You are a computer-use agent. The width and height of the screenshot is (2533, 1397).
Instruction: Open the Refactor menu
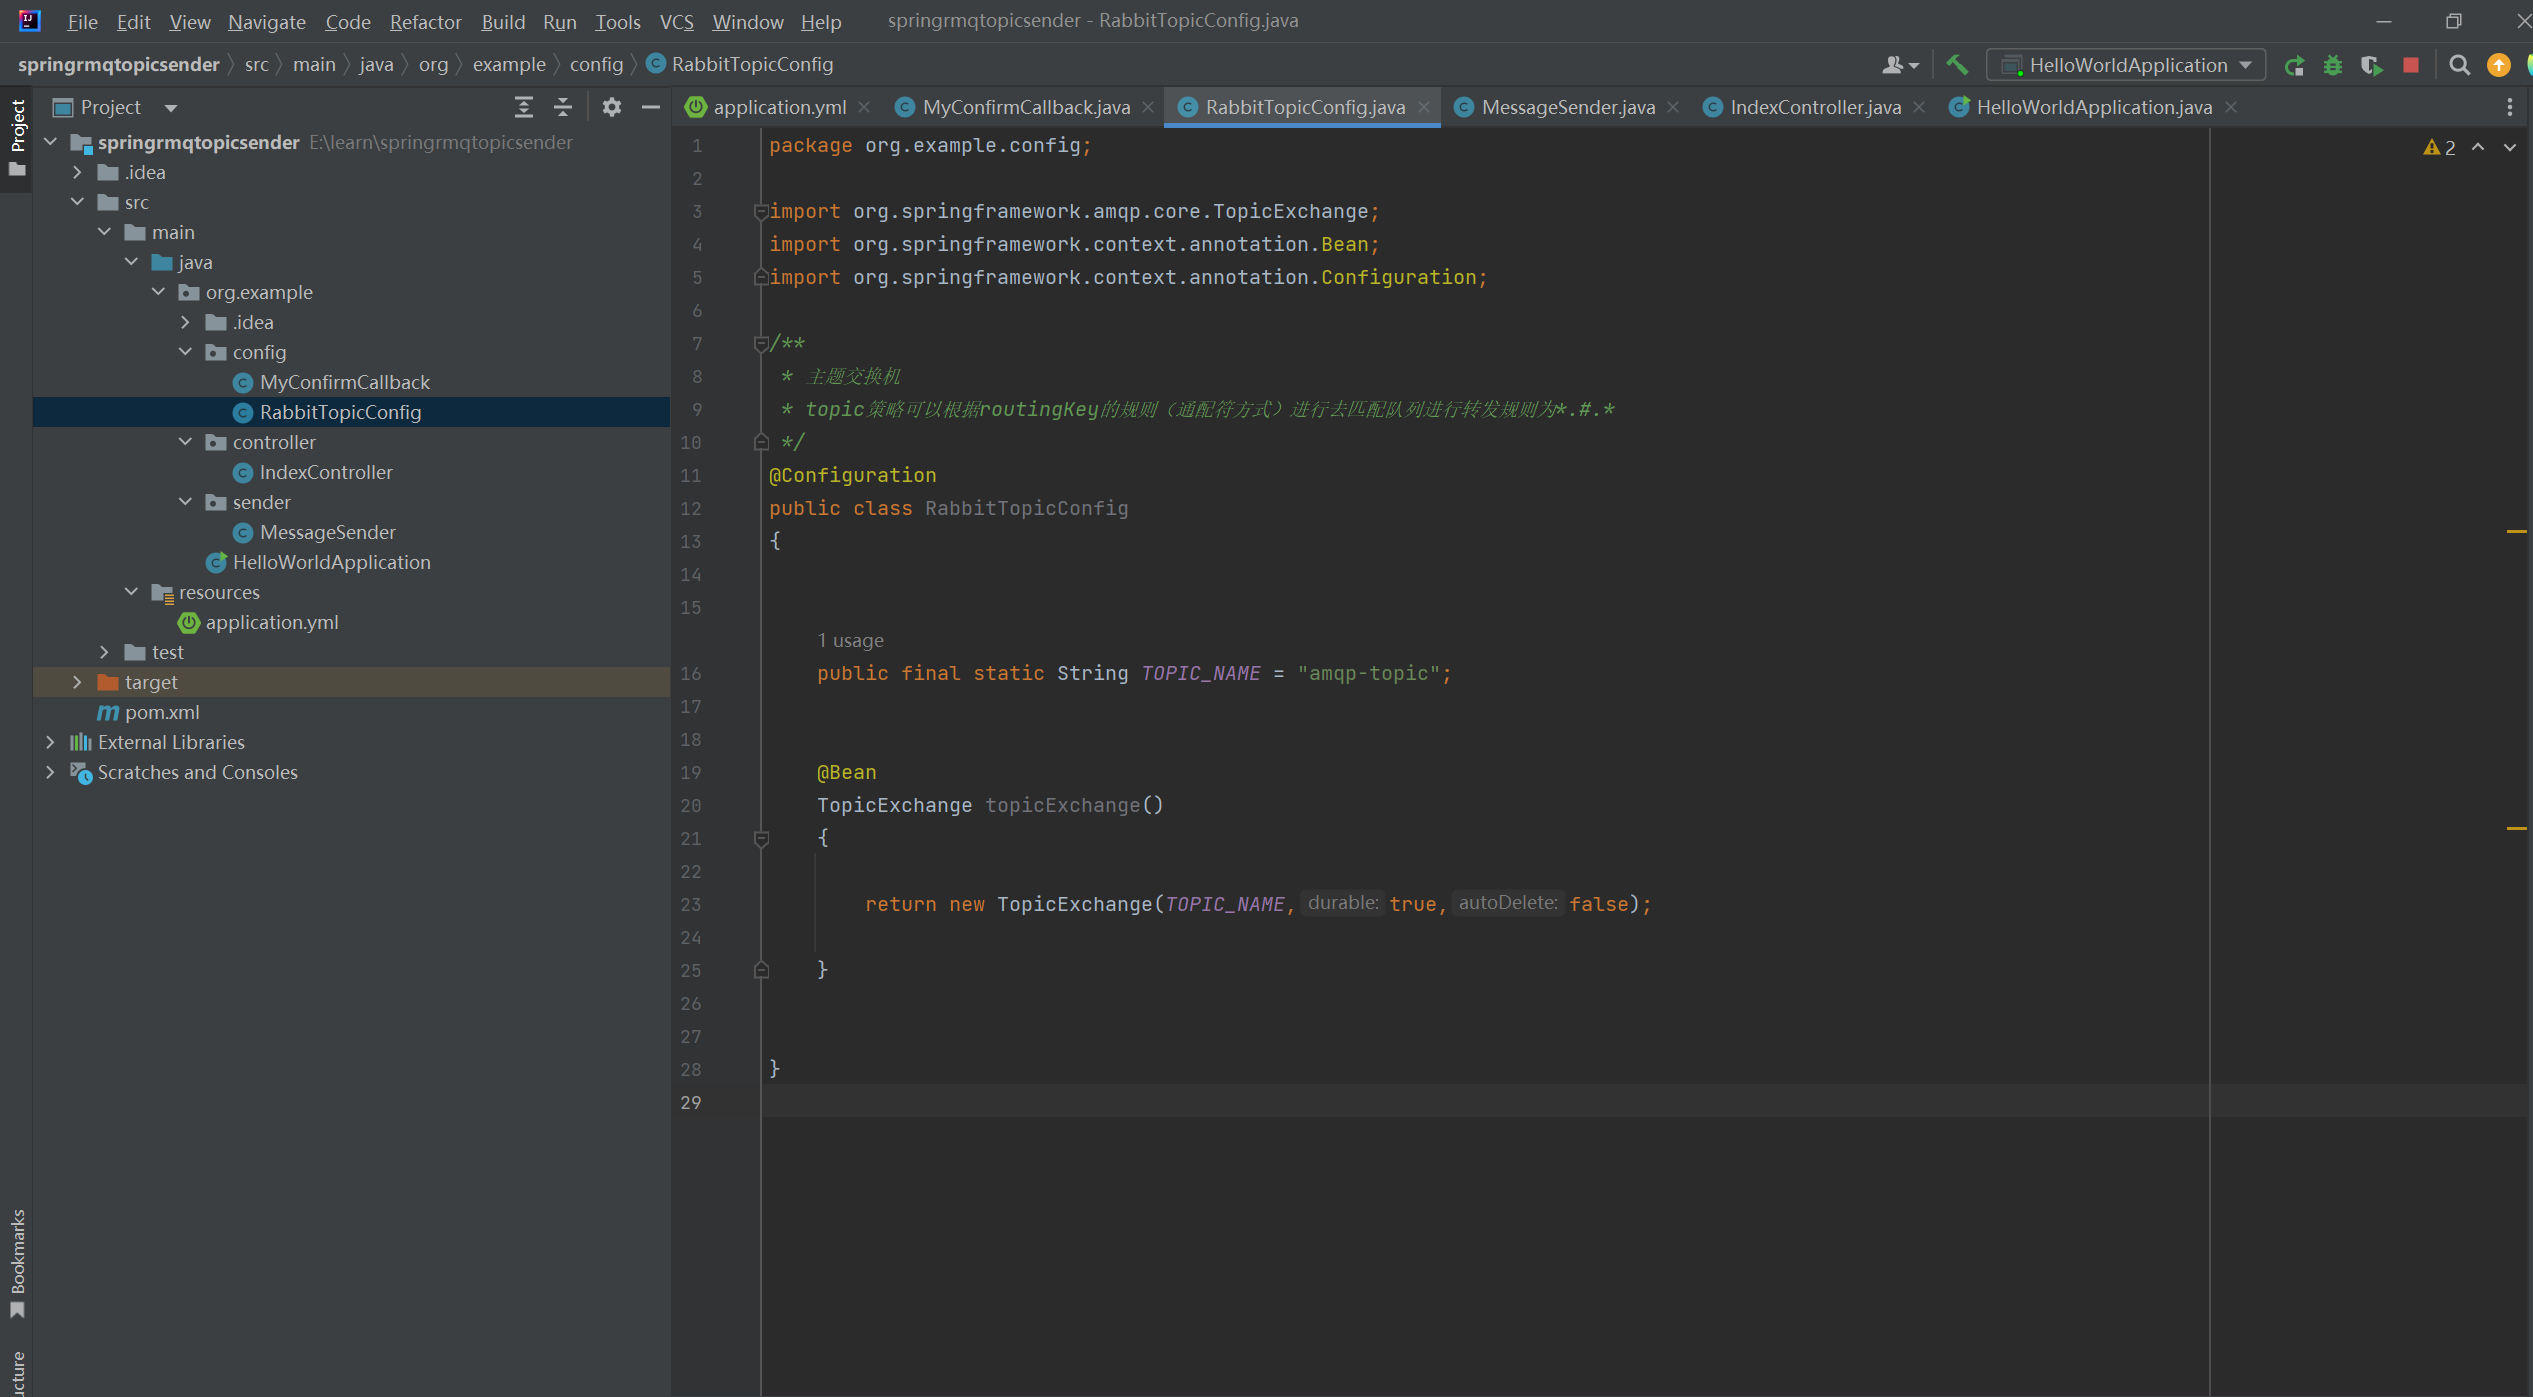[425, 21]
